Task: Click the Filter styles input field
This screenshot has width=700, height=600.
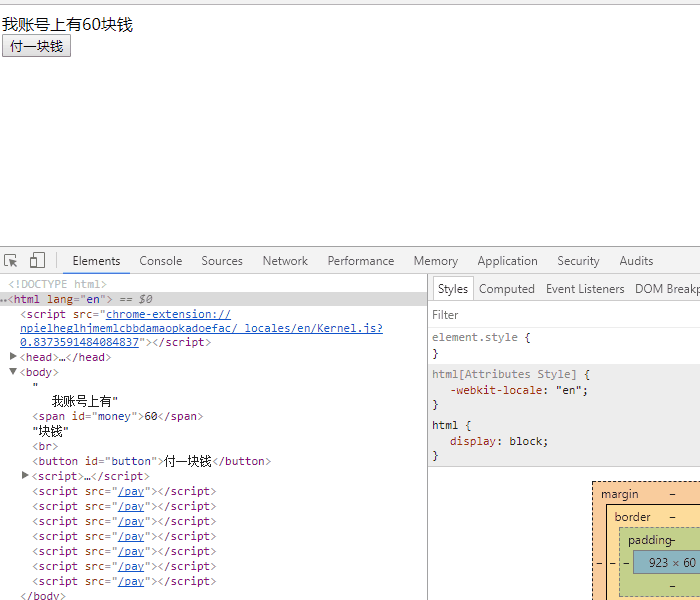Action: point(564,315)
